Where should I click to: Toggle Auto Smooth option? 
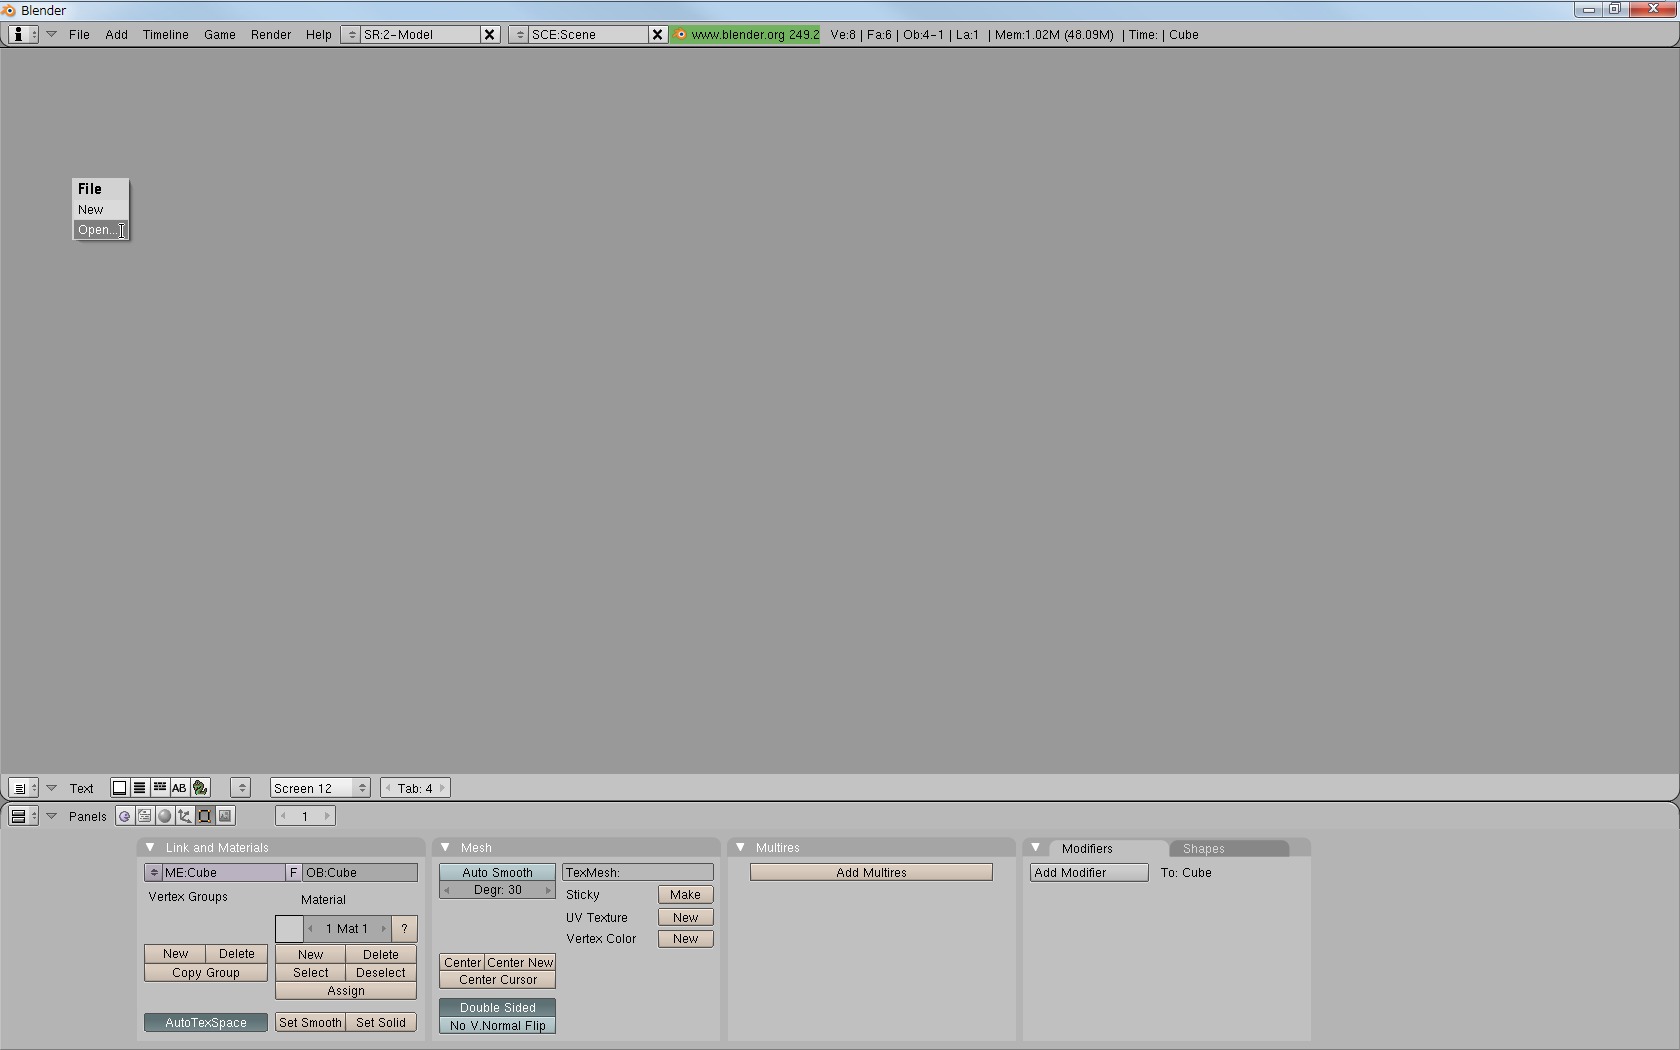click(497, 873)
